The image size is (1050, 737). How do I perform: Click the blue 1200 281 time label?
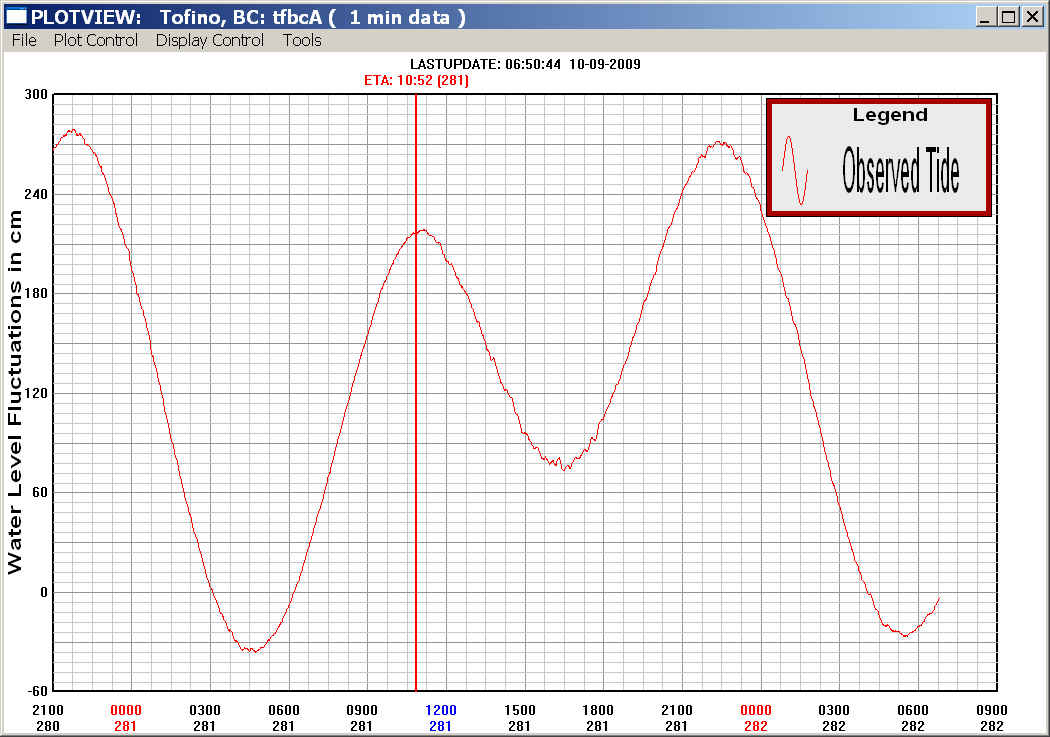(441, 718)
